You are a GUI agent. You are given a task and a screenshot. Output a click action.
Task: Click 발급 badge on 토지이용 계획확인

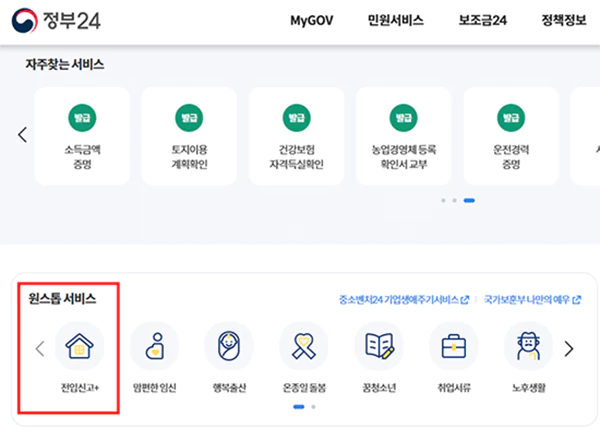pyautogui.click(x=189, y=117)
